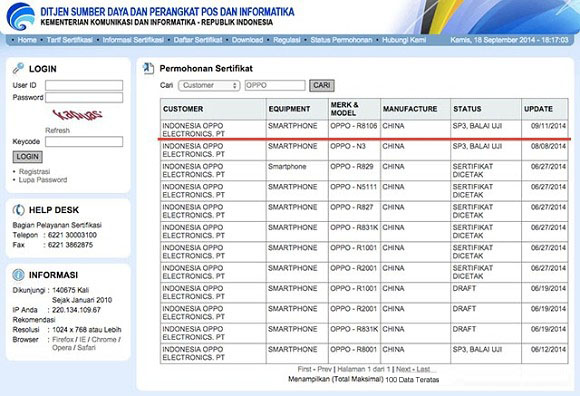Viewport: 580px width, 396px height.
Task: Click the Chrome browser link
Action: click(104, 339)
